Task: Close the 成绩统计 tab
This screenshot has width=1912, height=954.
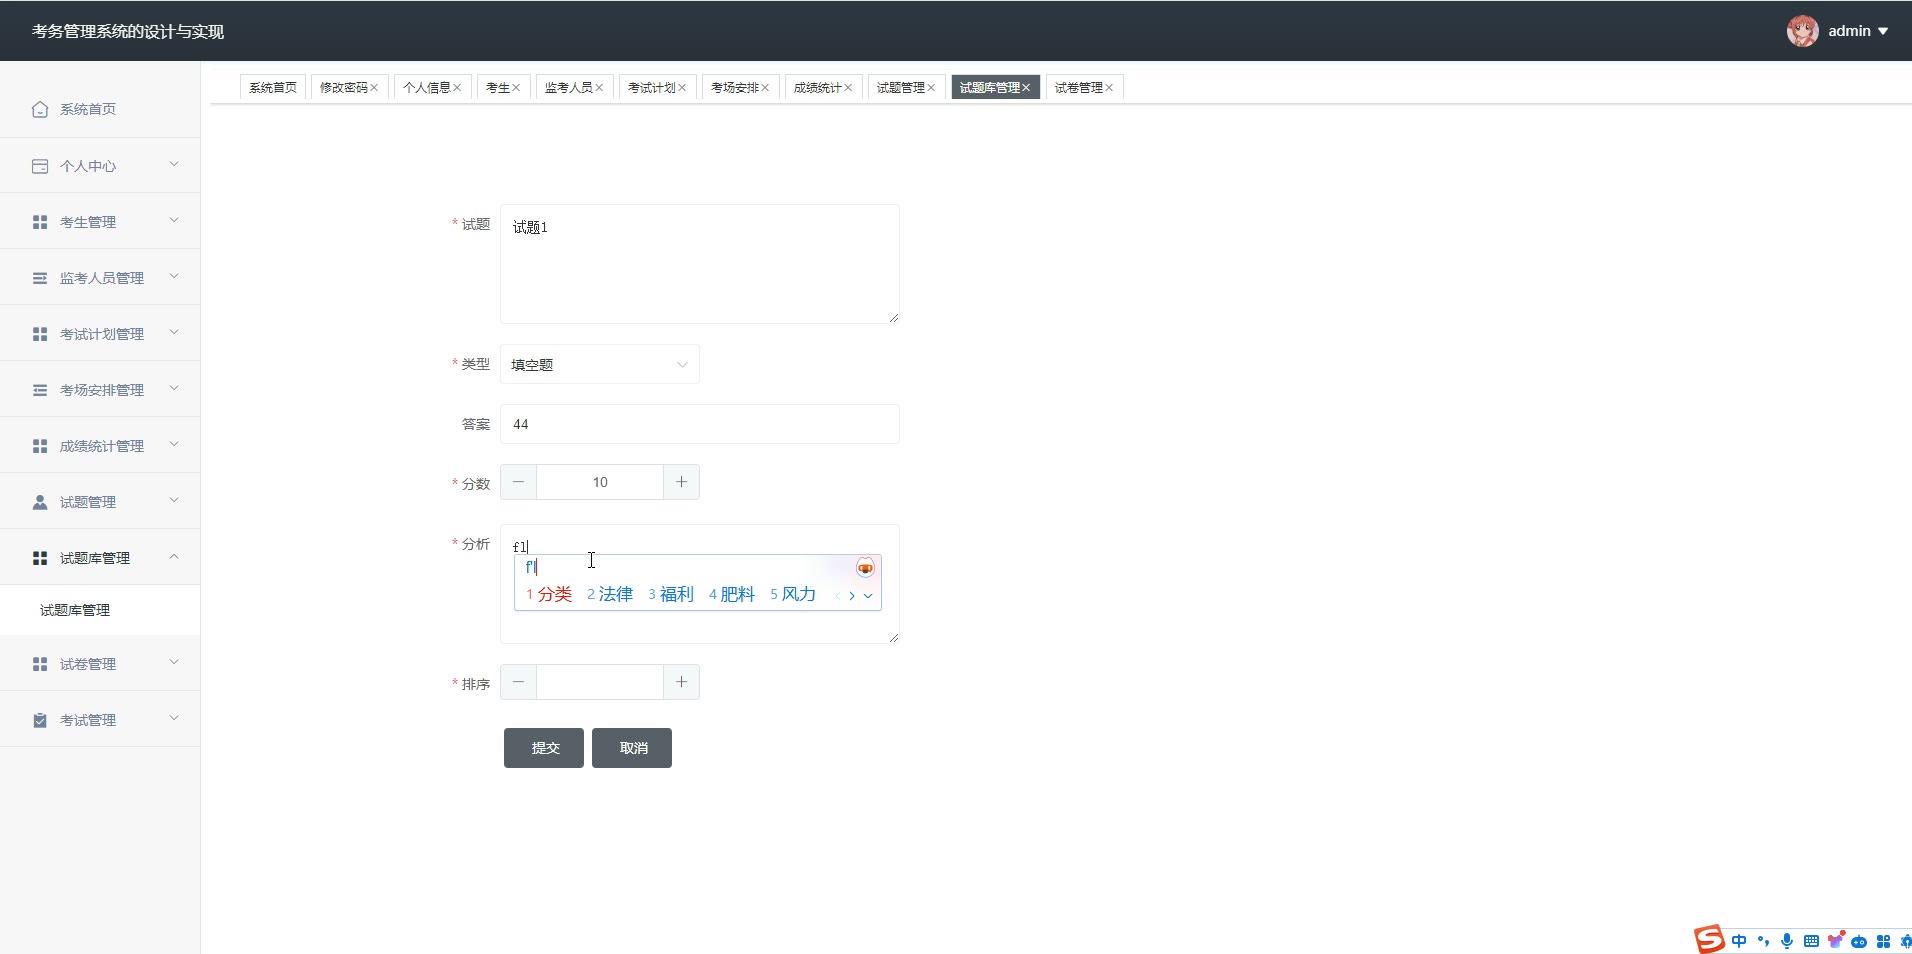Action: [x=848, y=88]
